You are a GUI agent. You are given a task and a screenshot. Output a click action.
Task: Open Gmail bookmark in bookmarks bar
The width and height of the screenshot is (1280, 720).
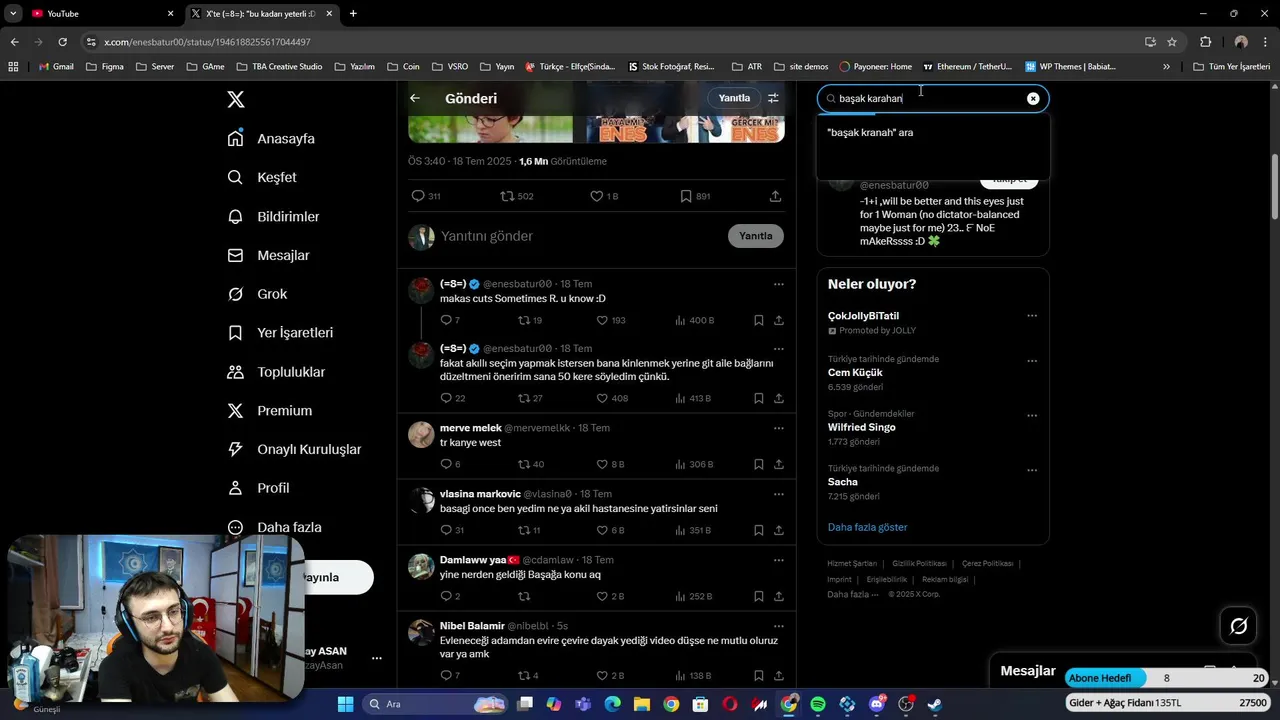pyautogui.click(x=56, y=67)
